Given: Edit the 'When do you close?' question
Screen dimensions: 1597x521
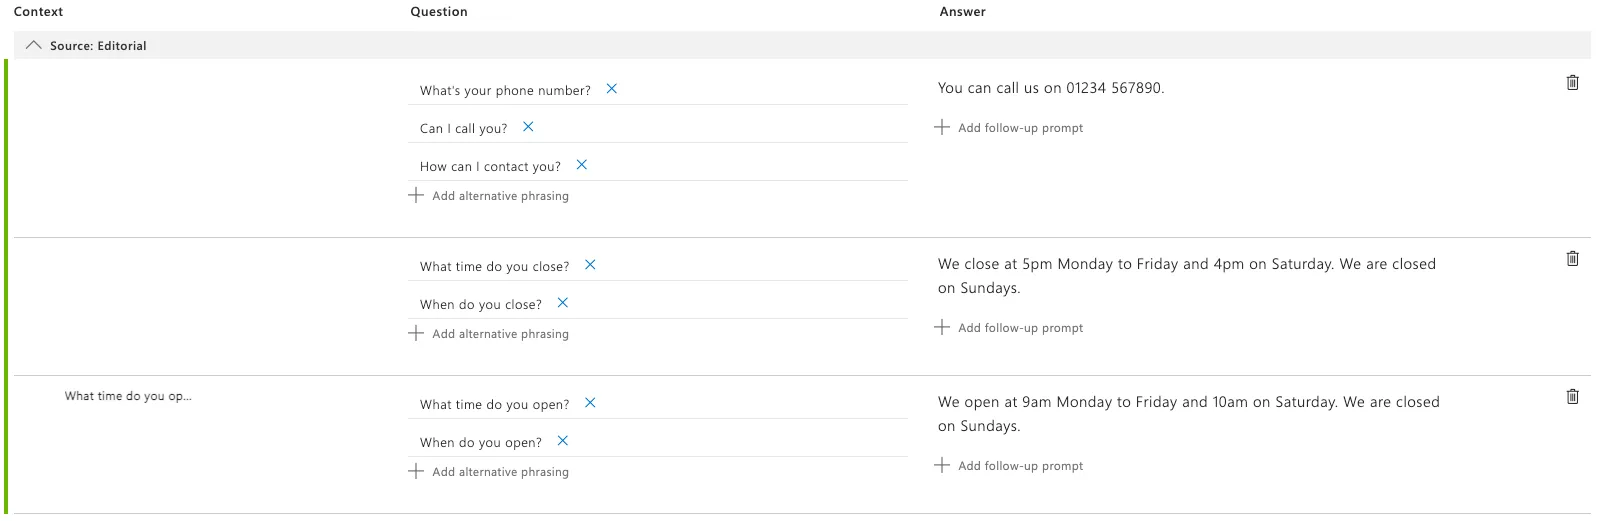Looking at the screenshot, I should click(480, 304).
